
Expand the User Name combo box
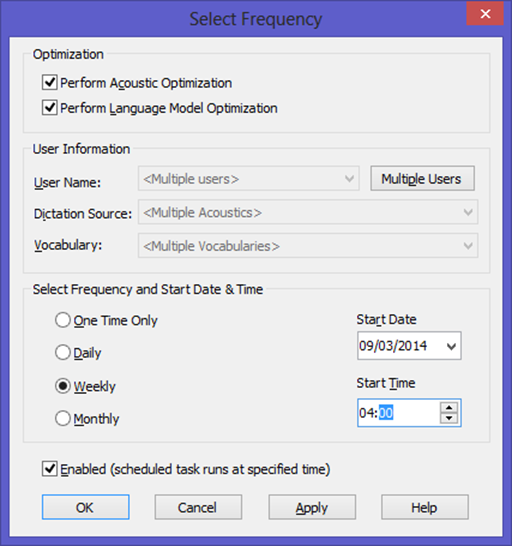pyautogui.click(x=248, y=179)
